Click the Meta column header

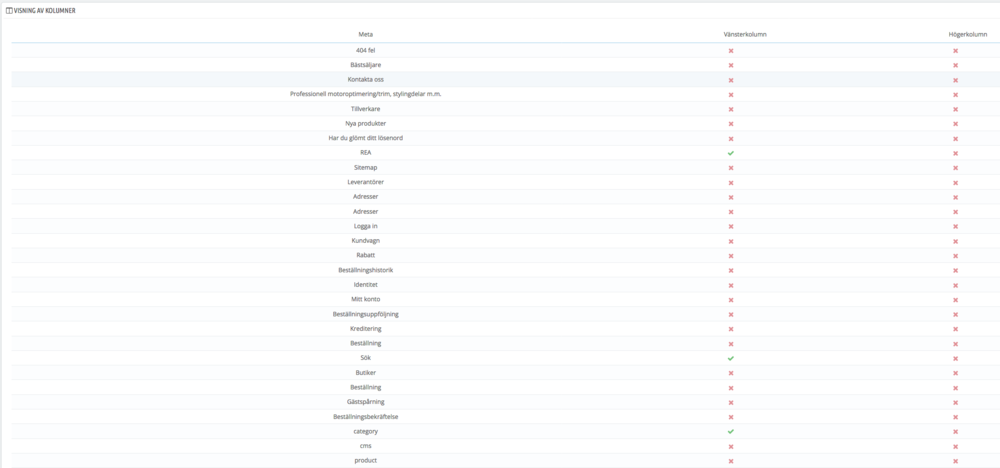click(x=365, y=34)
